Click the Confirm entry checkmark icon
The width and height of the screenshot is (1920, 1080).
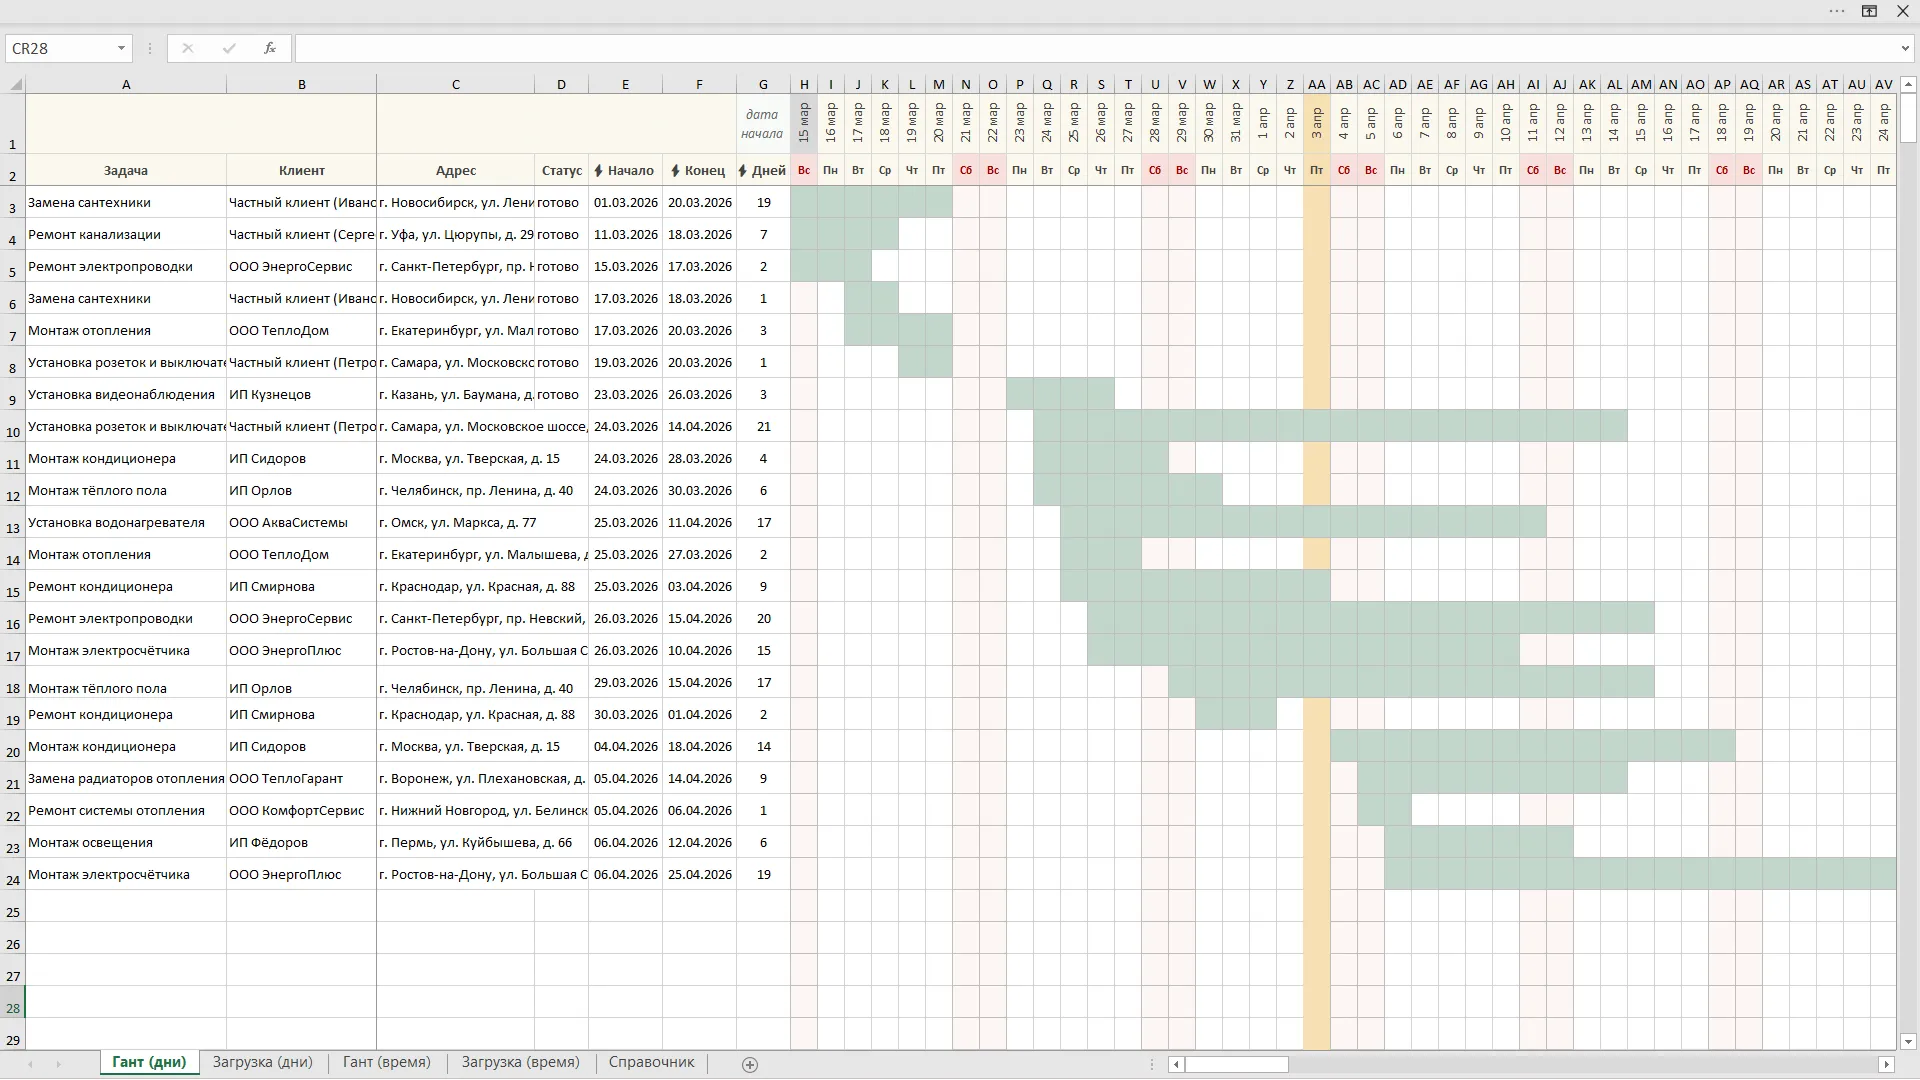(x=229, y=48)
